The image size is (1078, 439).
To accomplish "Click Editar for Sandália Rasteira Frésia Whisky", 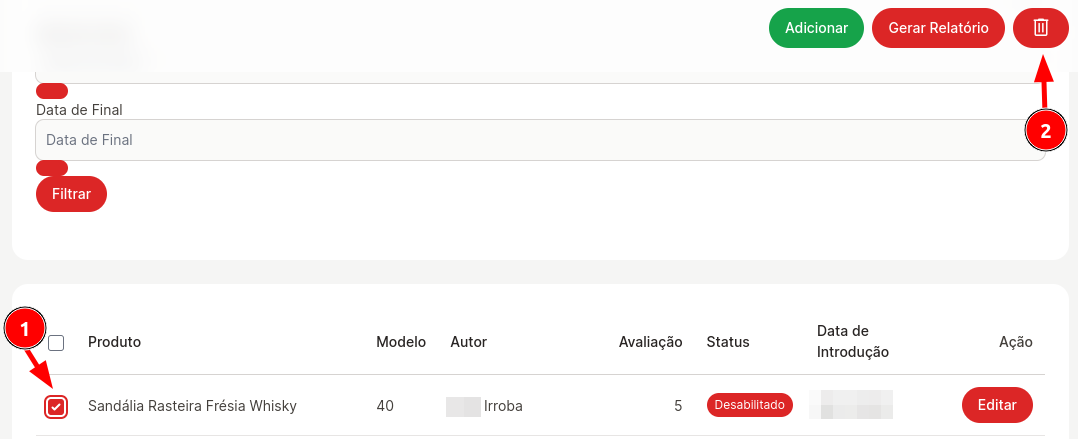I will (997, 405).
